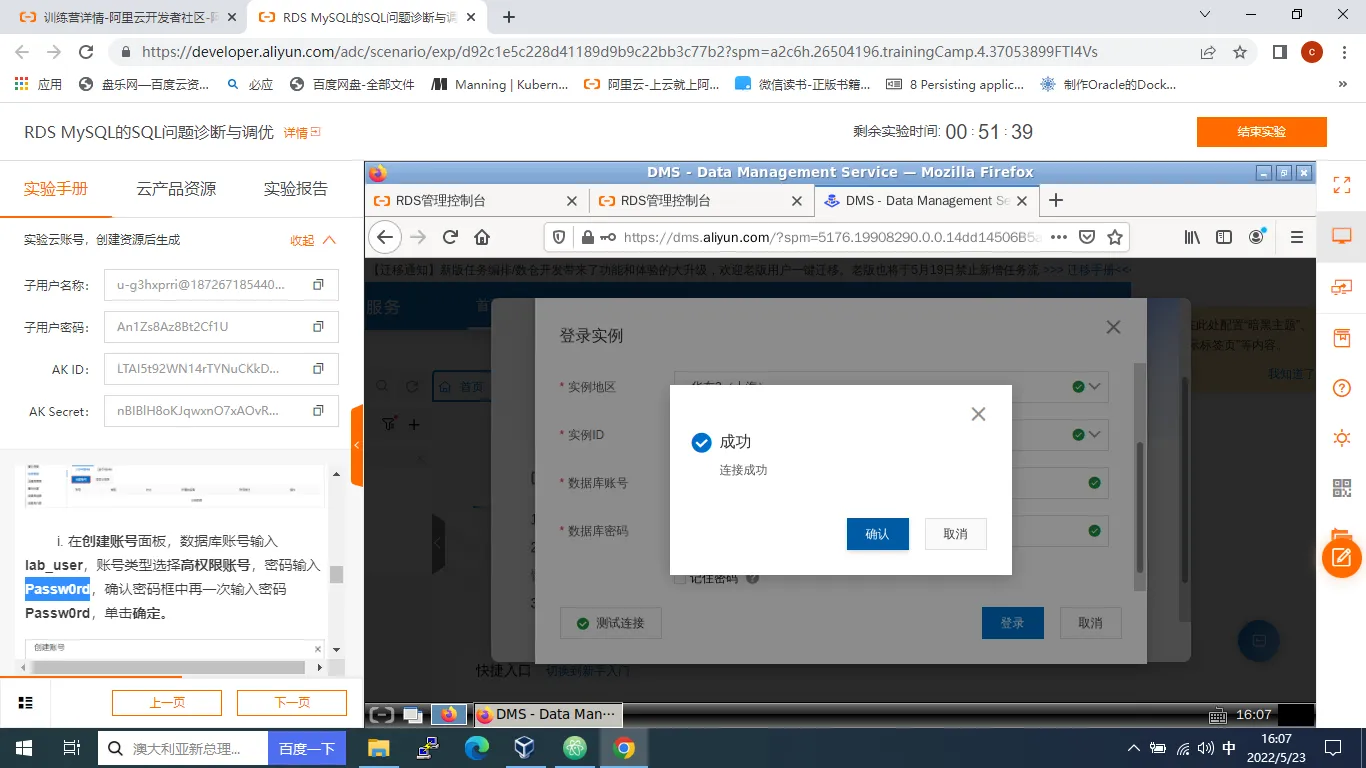The image size is (1366, 768).
Task: Click 百度一下 button in taskbar
Action: point(306,748)
